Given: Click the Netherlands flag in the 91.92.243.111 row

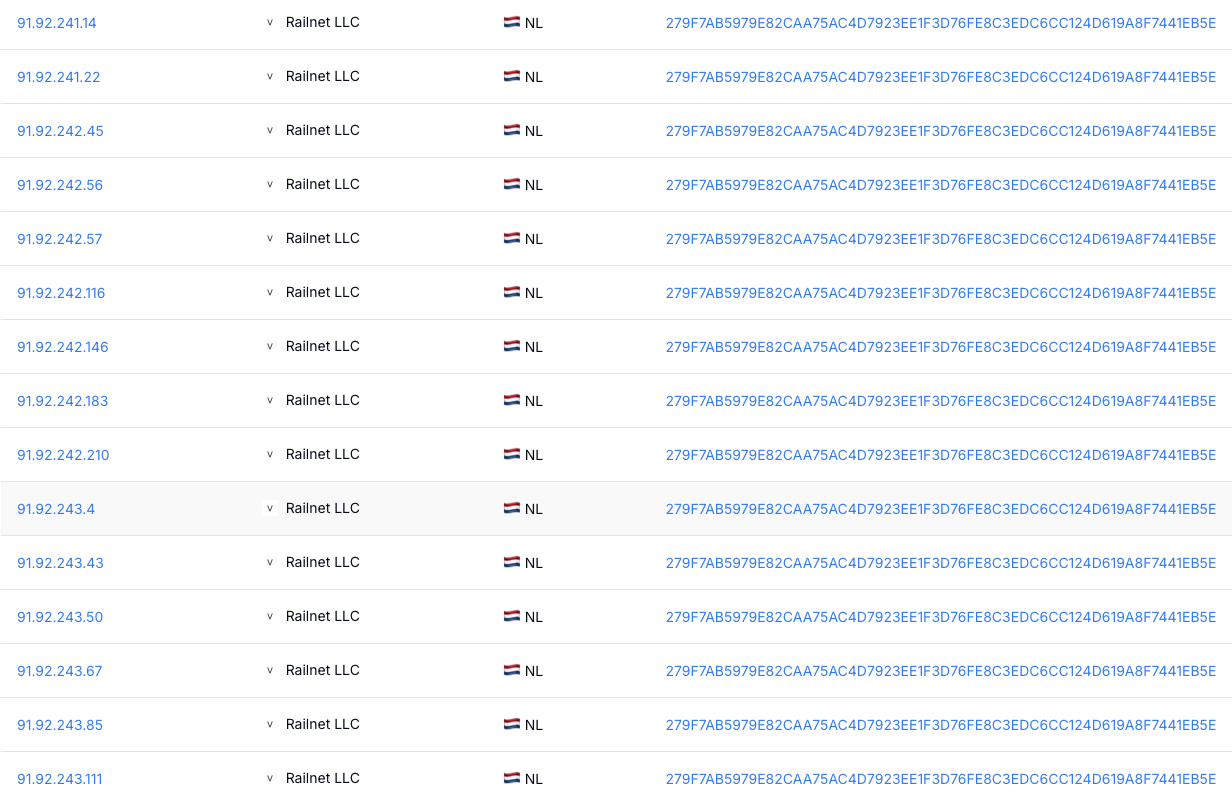Looking at the screenshot, I should tap(511, 778).
